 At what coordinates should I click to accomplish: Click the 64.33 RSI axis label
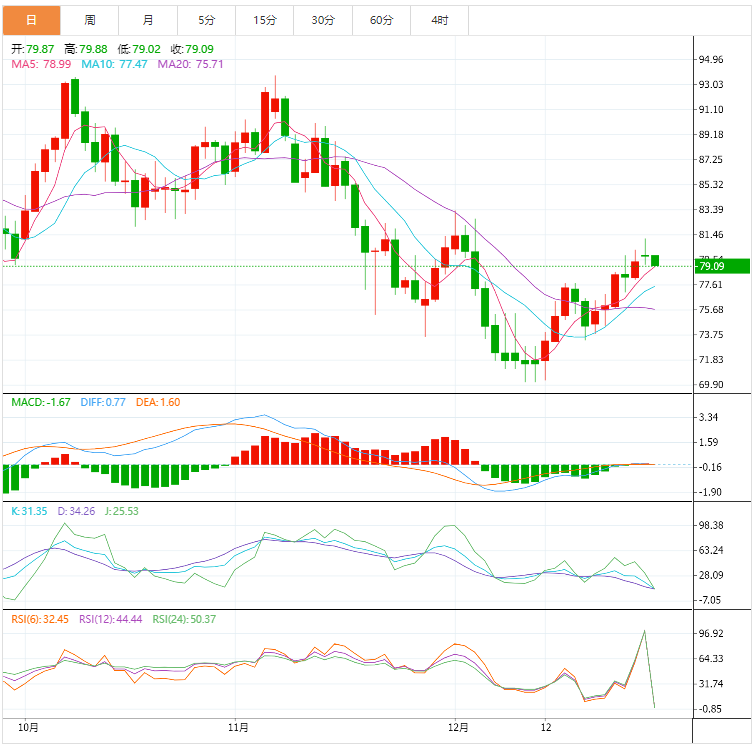[x=711, y=659]
